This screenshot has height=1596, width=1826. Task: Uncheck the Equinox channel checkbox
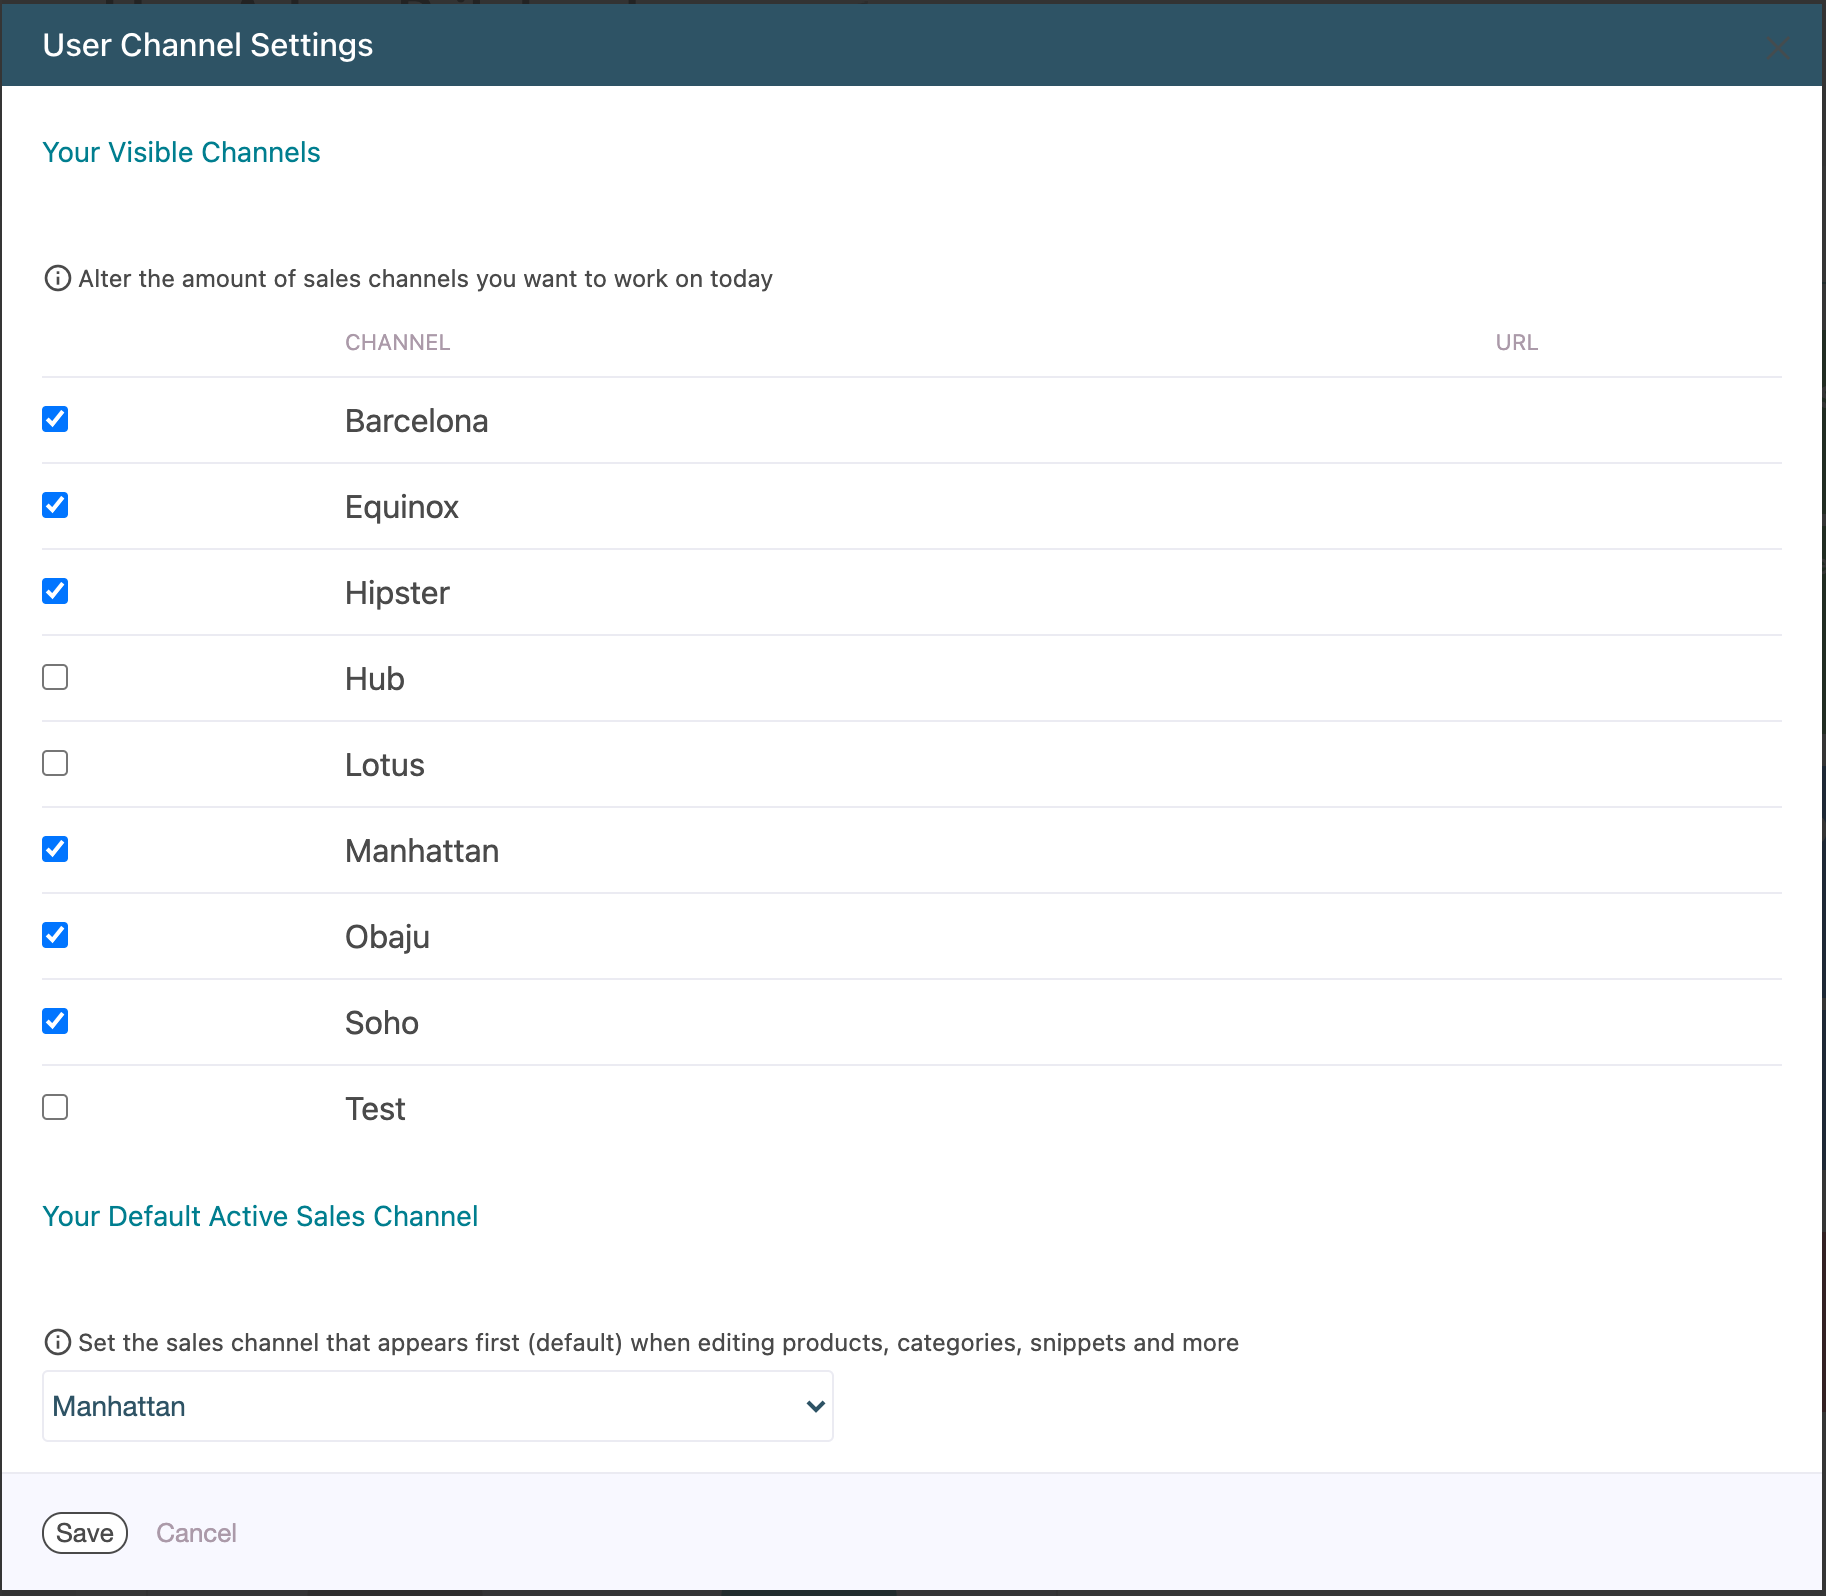pyautogui.click(x=55, y=505)
